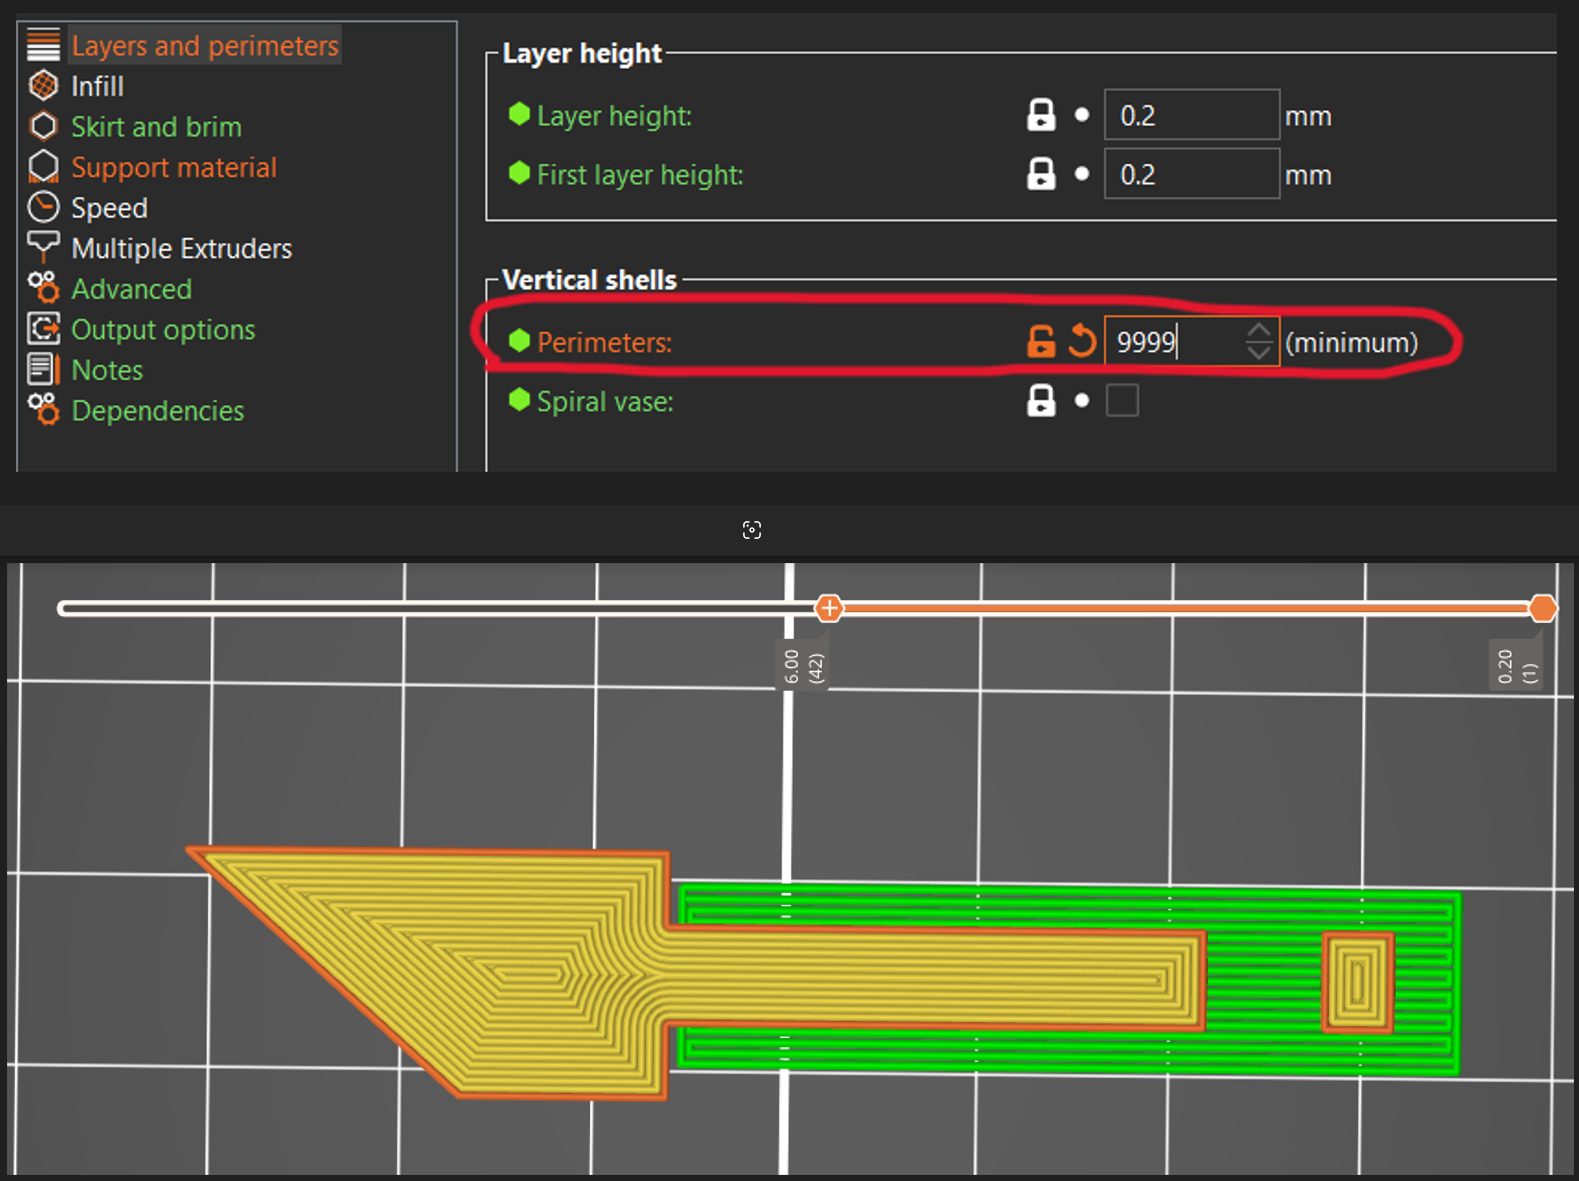Enable the Spiral vase checkbox
The width and height of the screenshot is (1579, 1181).
[x=1122, y=401]
